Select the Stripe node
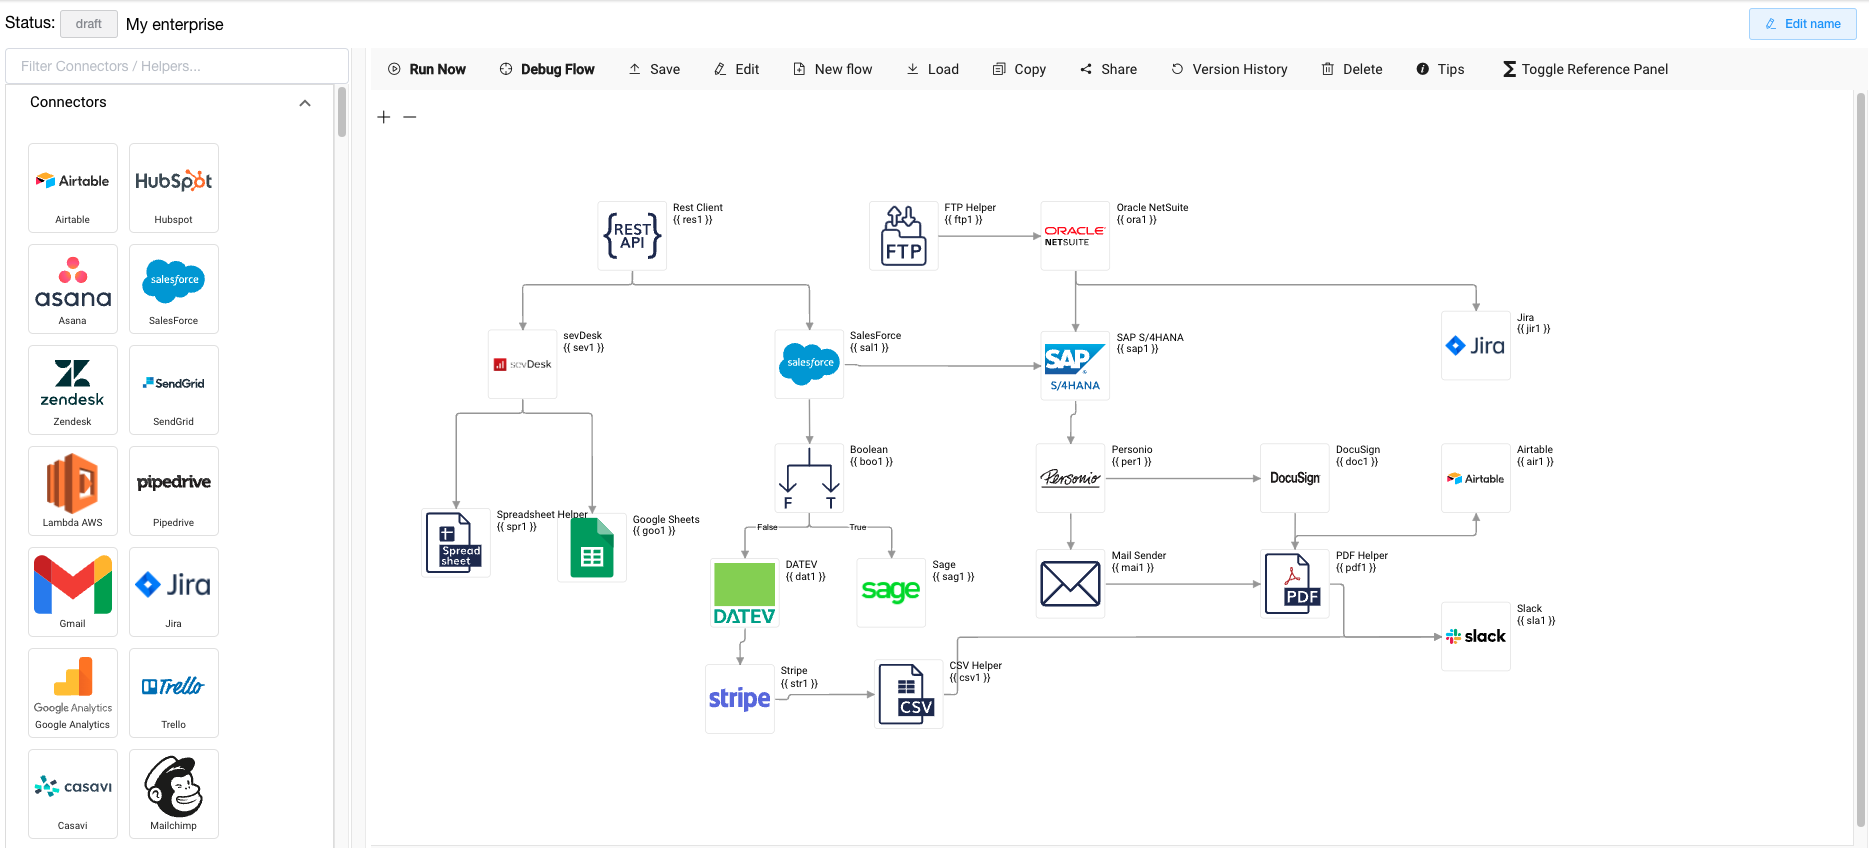Image resolution: width=1869 pixels, height=848 pixels. 740,699
